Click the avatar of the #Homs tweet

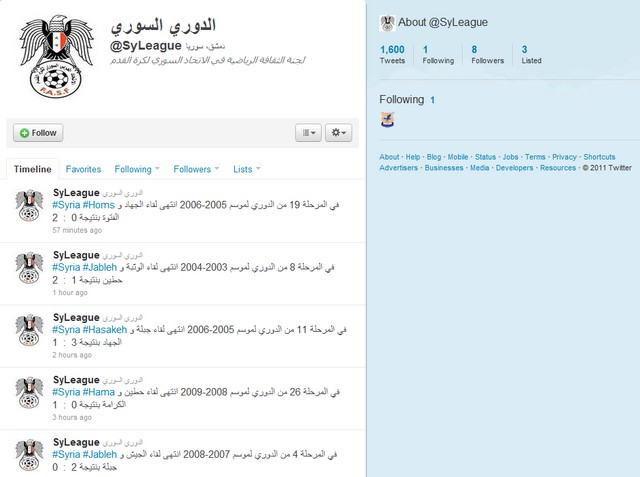click(x=29, y=205)
